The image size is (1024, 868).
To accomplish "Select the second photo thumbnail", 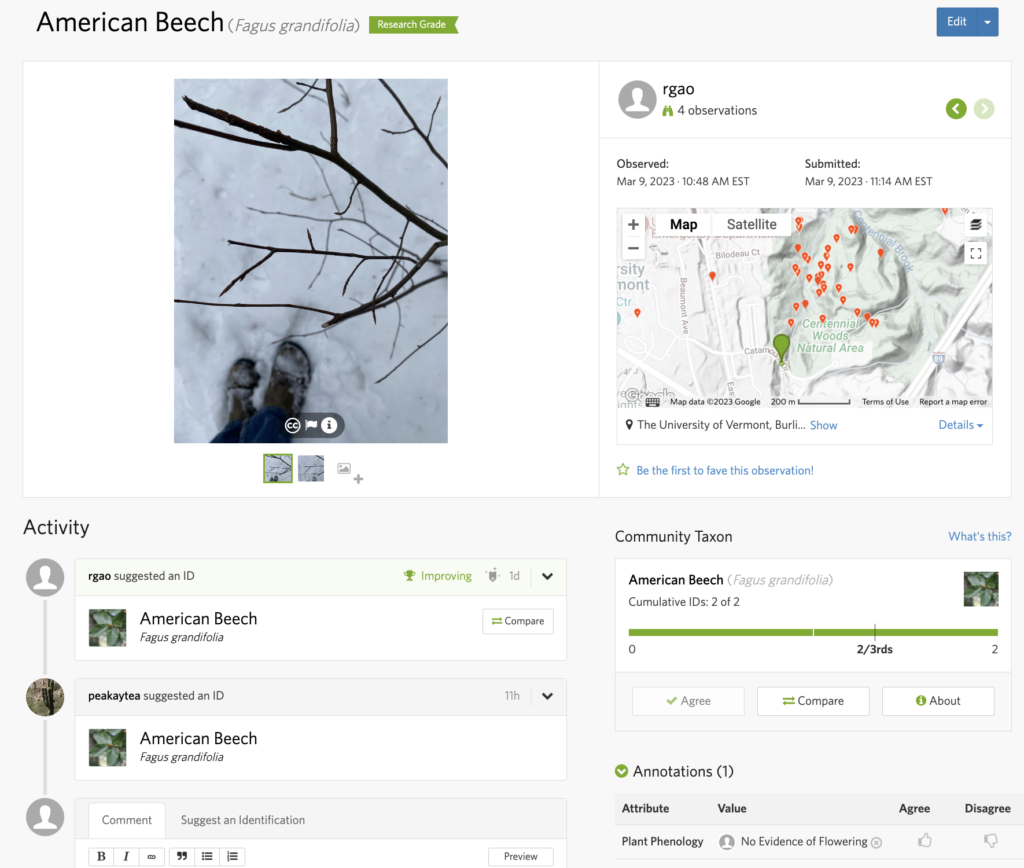I will pos(311,468).
